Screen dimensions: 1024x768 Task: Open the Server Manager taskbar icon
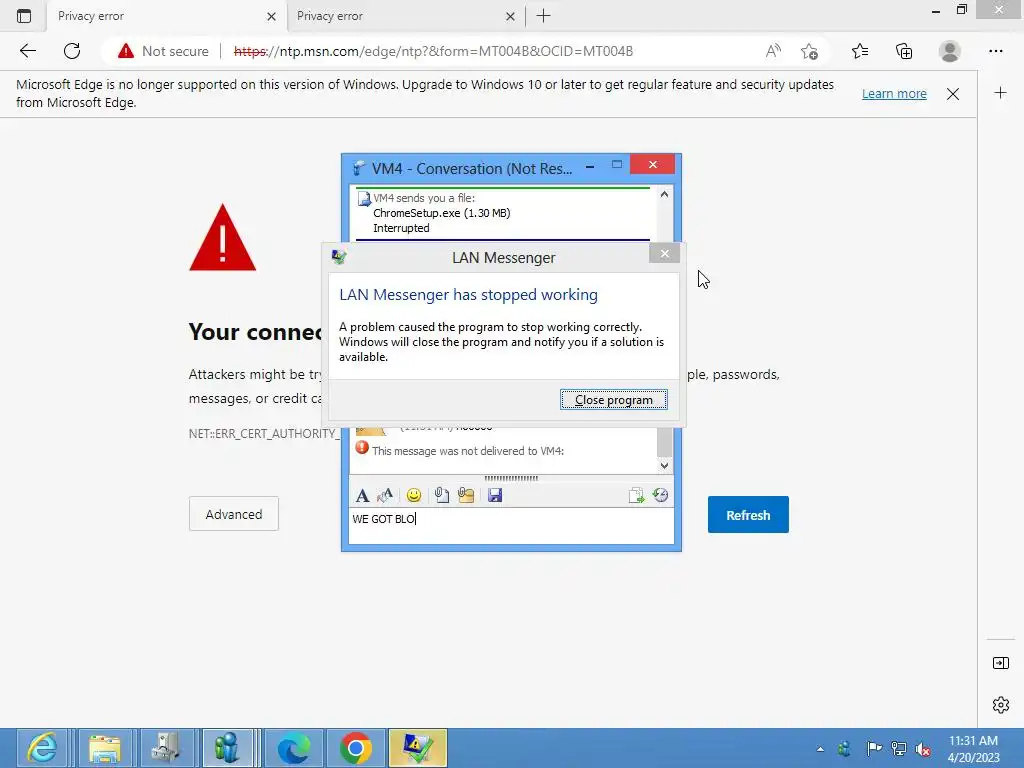[x=167, y=748]
